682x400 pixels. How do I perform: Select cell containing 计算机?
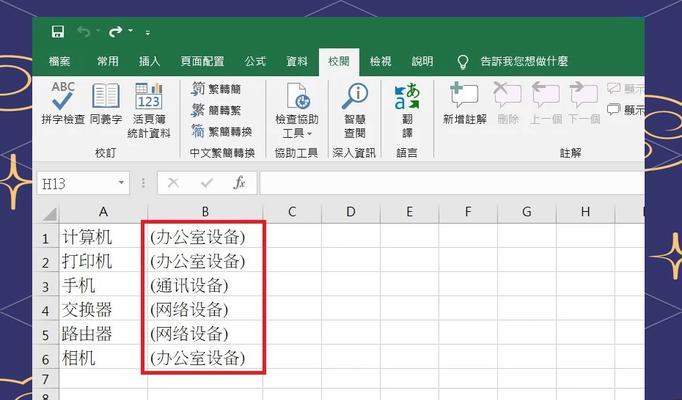tap(103, 236)
